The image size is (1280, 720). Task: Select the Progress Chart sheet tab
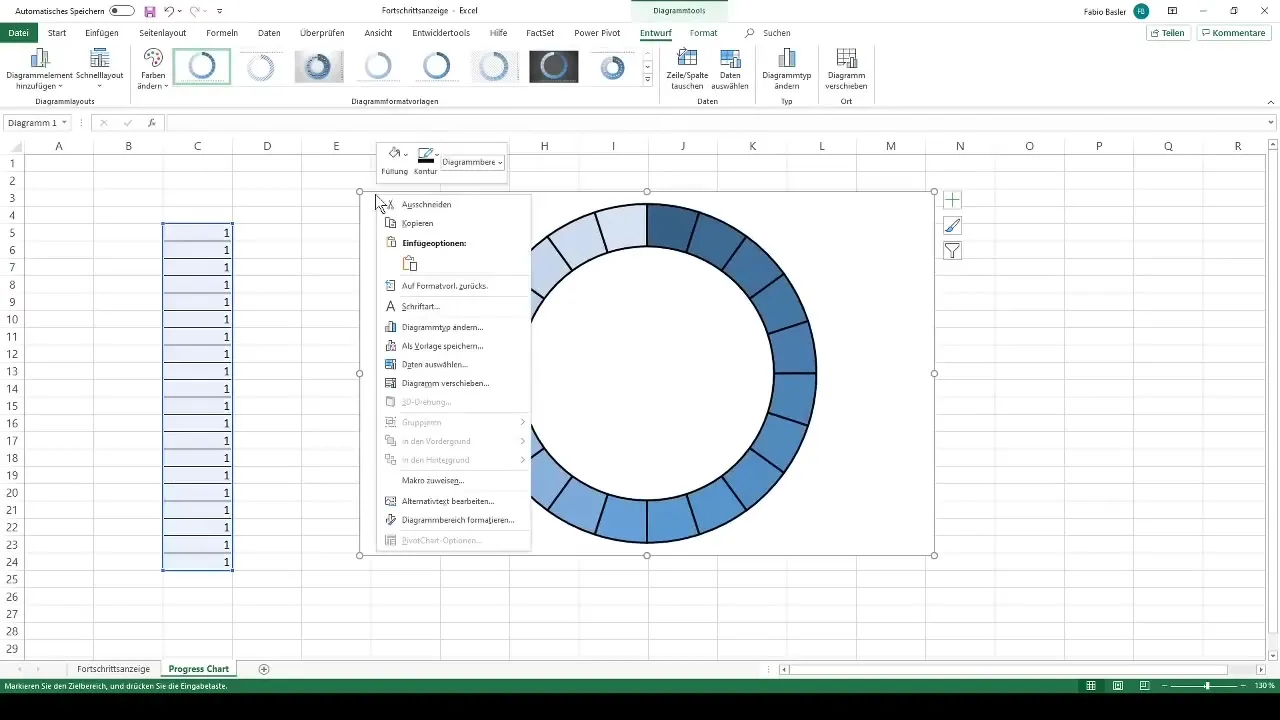198,669
